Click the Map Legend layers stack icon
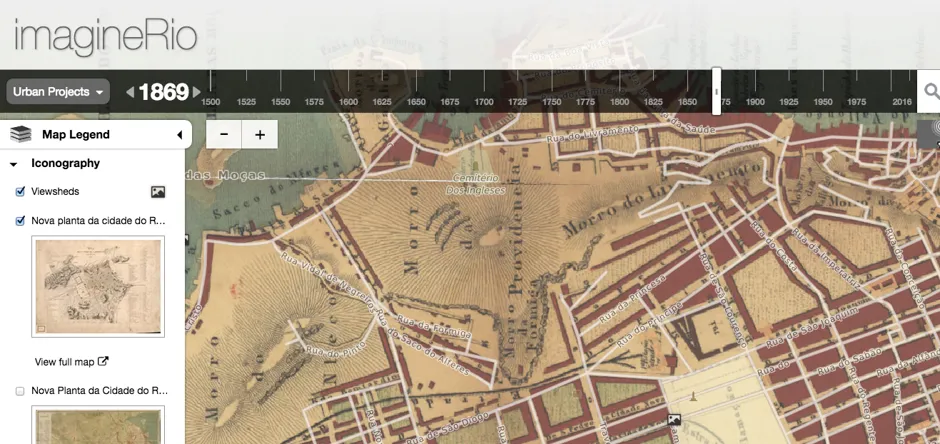940x444 pixels. click(x=21, y=134)
